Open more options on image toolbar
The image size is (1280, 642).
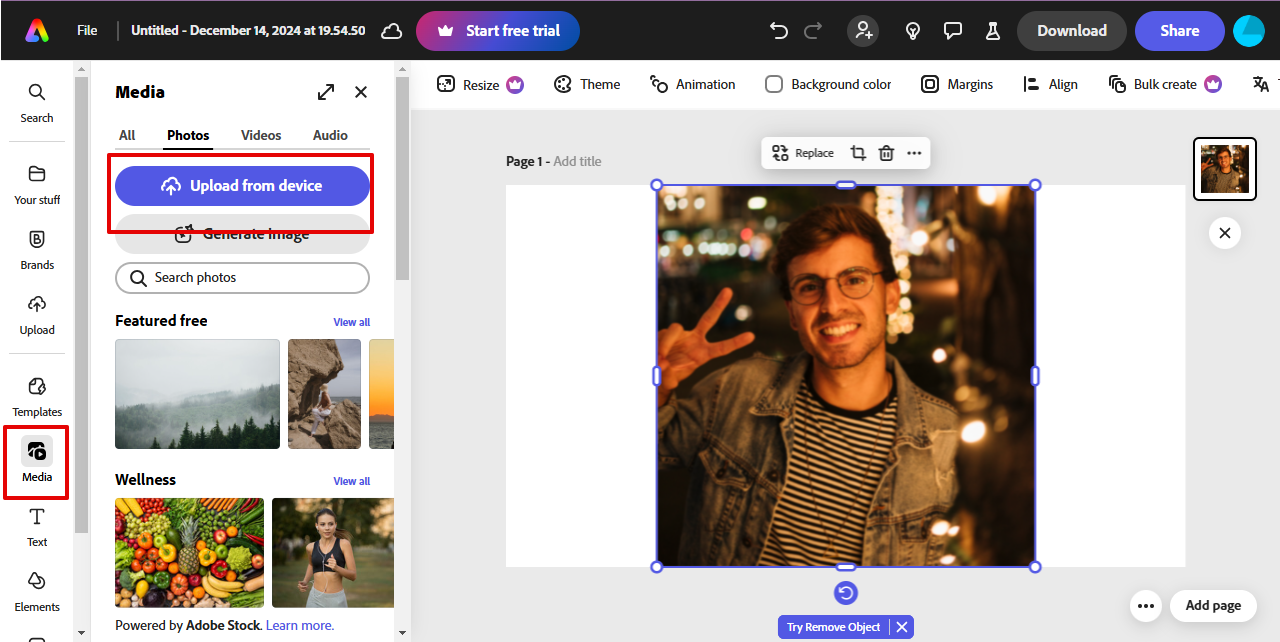914,153
